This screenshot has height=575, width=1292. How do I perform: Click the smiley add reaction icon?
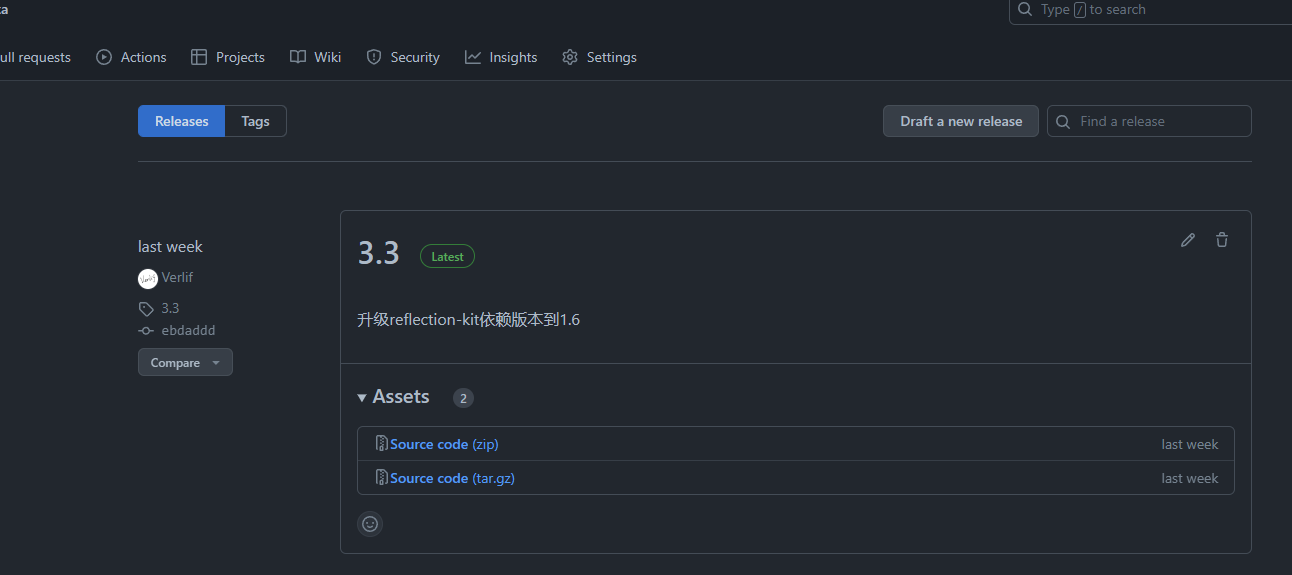[370, 524]
